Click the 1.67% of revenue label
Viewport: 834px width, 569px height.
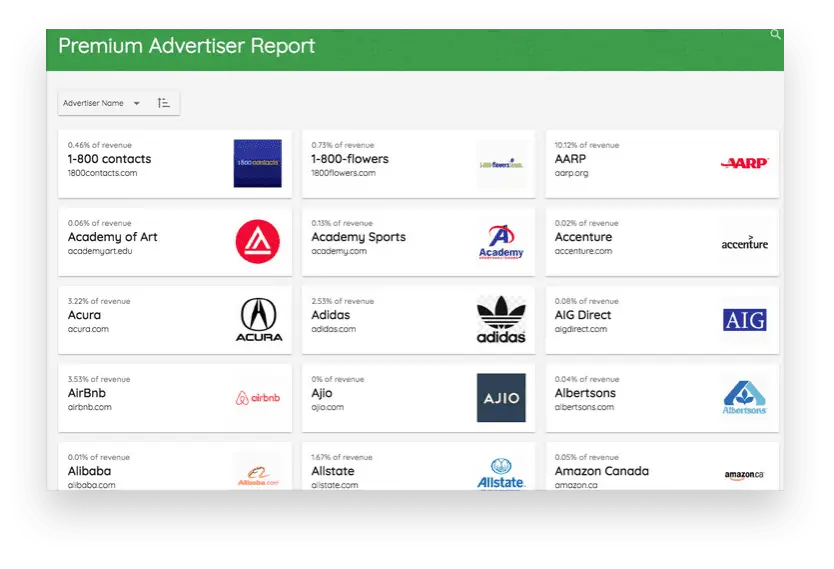[x=342, y=457]
